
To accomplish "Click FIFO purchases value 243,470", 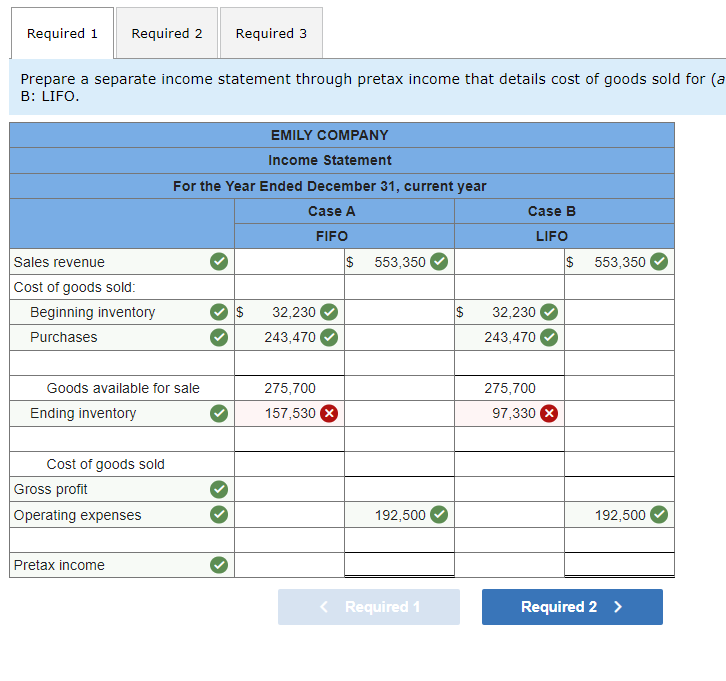I will click(x=290, y=337).
